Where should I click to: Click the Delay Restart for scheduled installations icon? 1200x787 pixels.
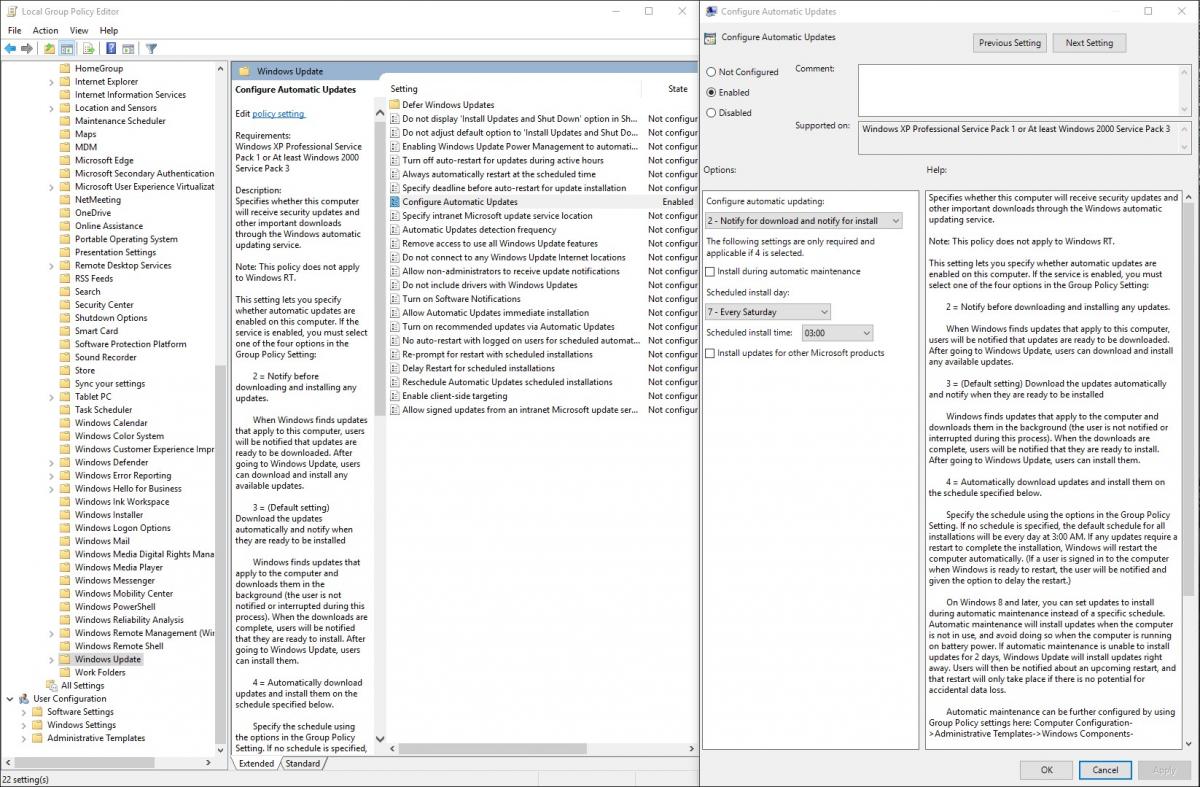point(394,368)
